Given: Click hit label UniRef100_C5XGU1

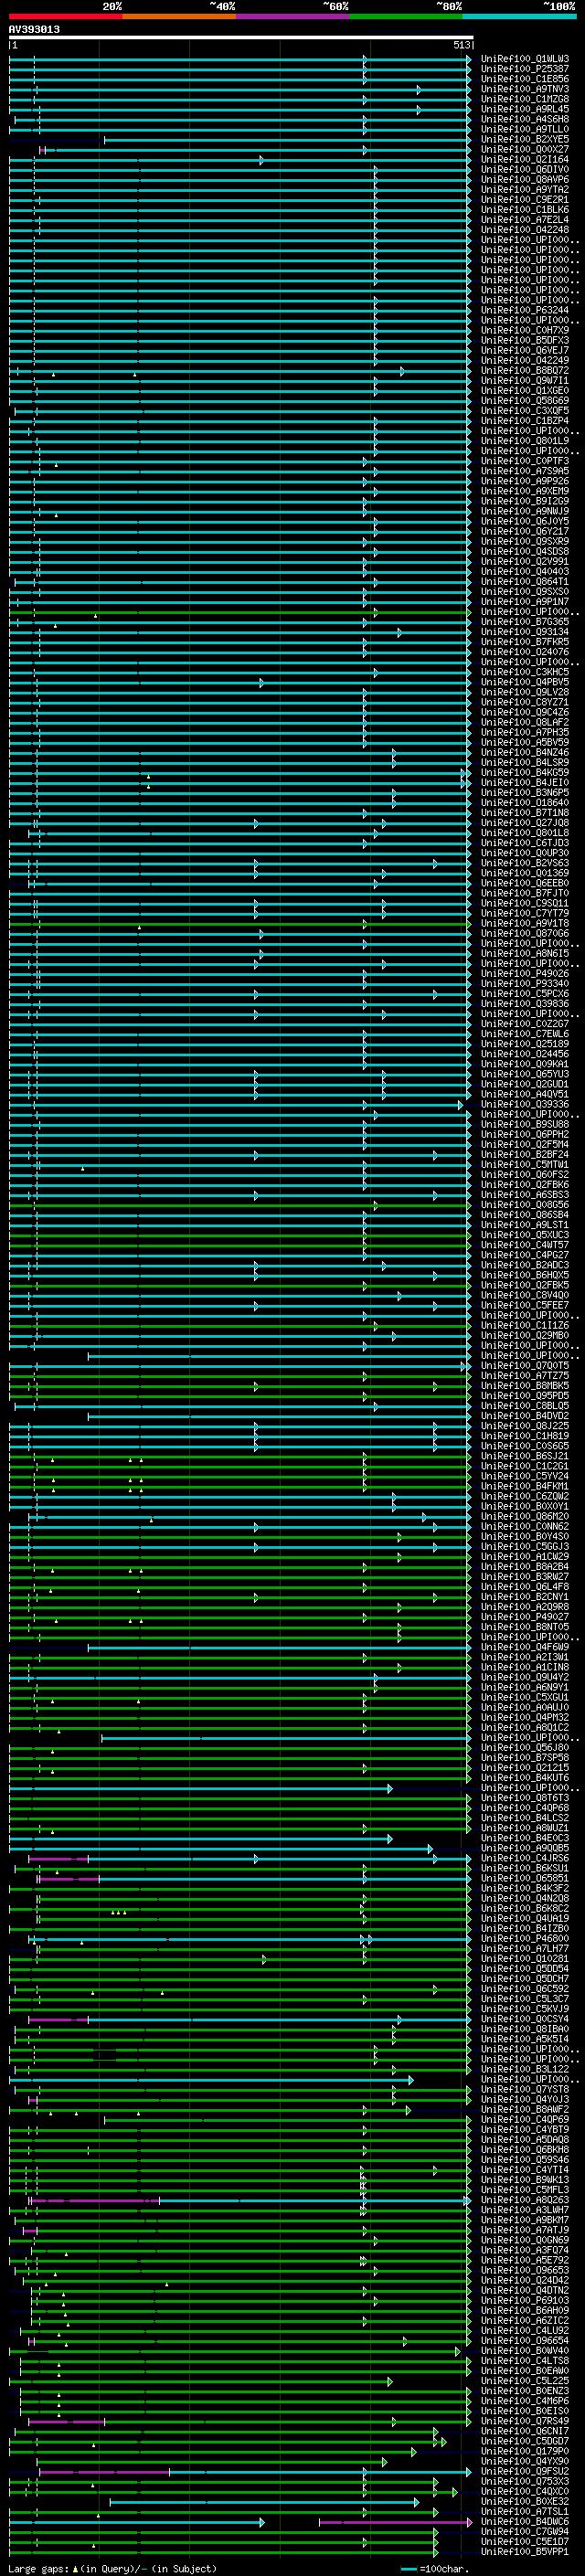Looking at the screenshot, I should (x=525, y=1696).
